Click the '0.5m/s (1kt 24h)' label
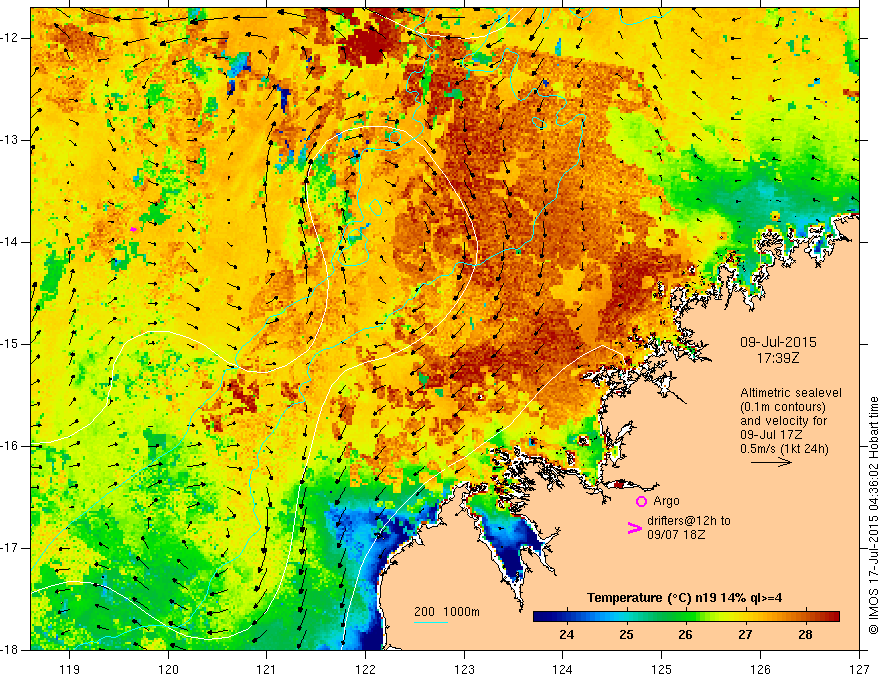 784,449
